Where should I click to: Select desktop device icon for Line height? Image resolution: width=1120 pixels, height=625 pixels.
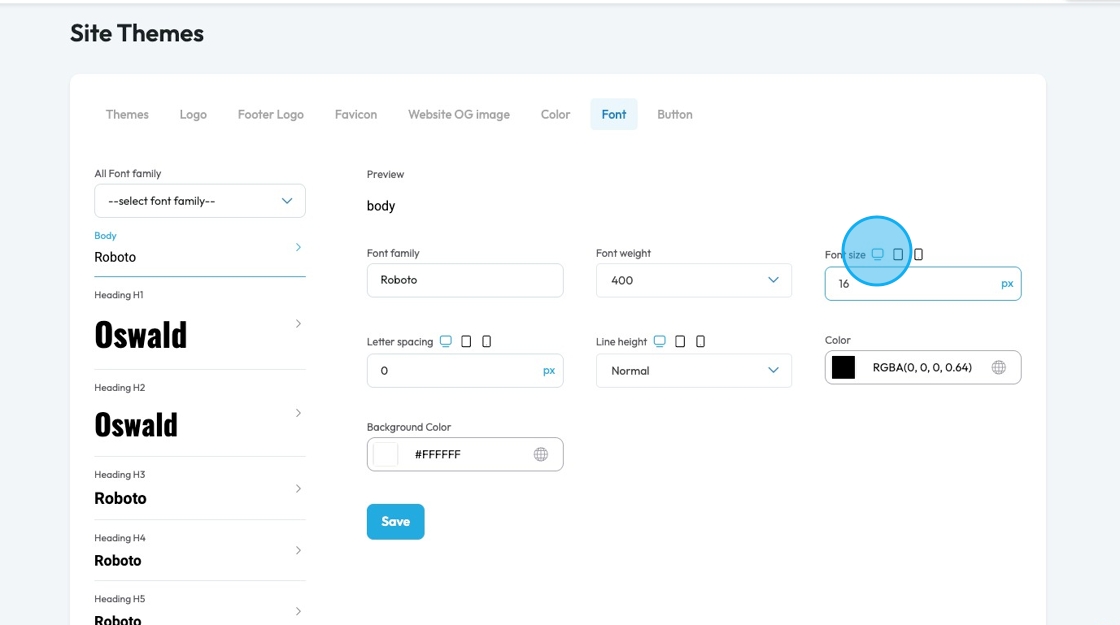[x=659, y=341]
